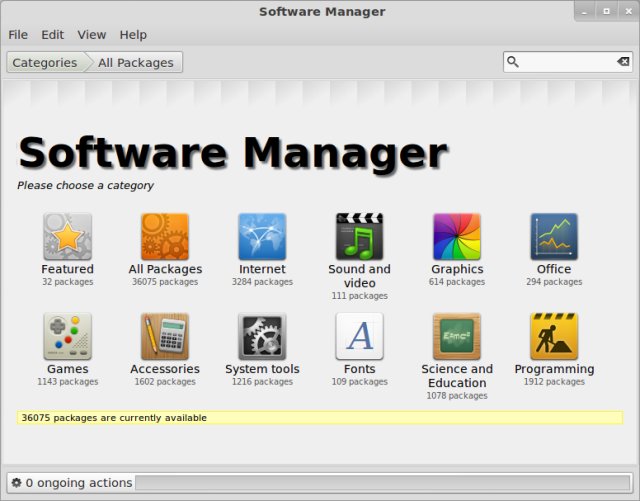Open the Graphics color wheel icon
640x501 pixels.
click(x=457, y=236)
